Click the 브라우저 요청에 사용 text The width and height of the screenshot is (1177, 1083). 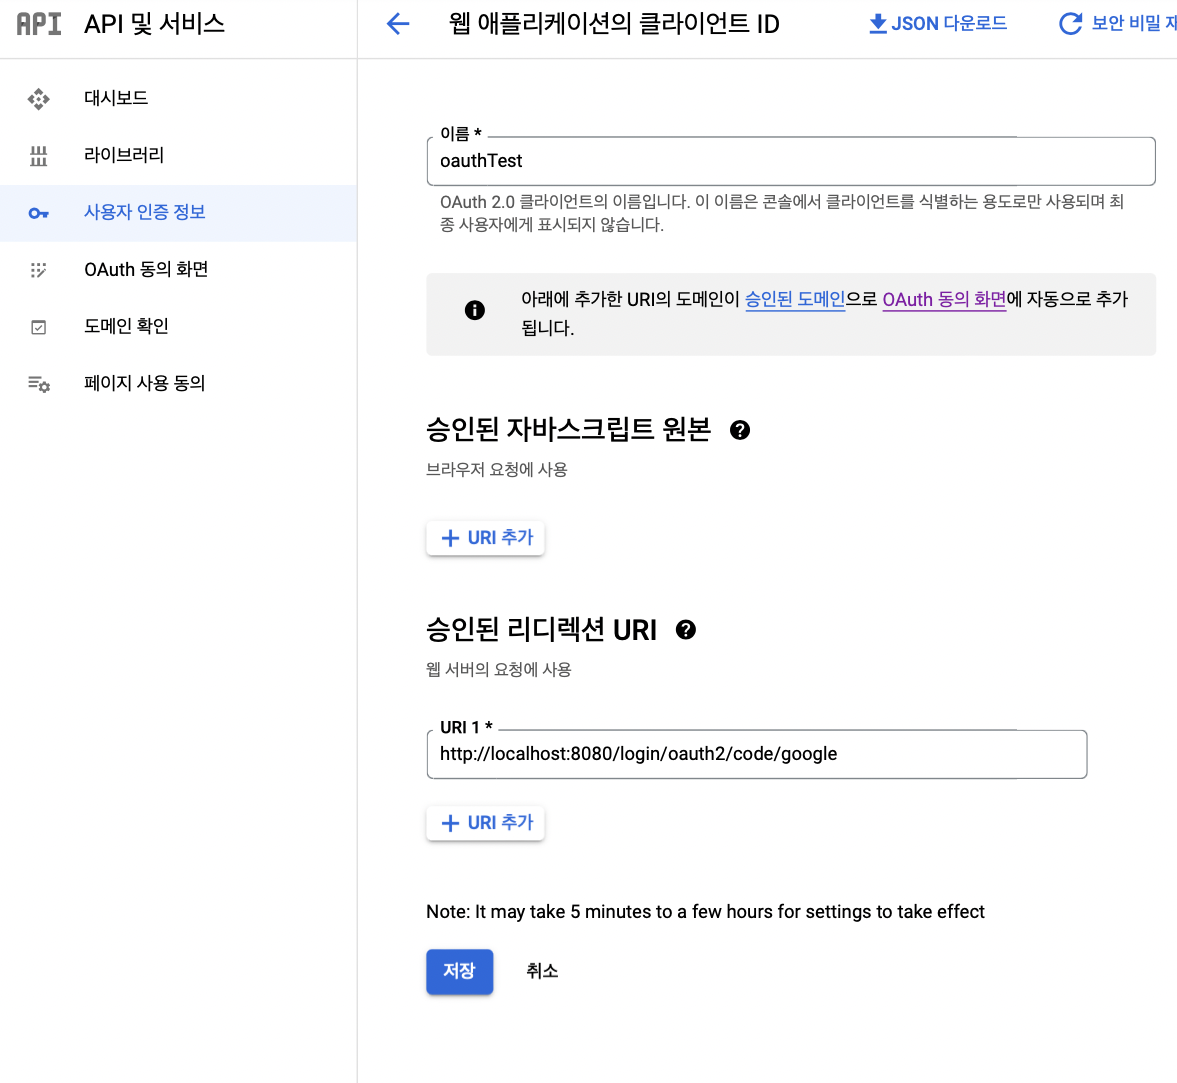(x=497, y=470)
